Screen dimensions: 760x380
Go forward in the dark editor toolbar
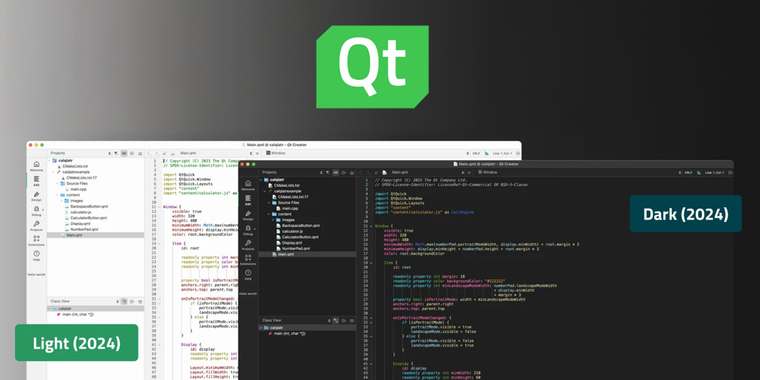pyautogui.click(x=368, y=173)
